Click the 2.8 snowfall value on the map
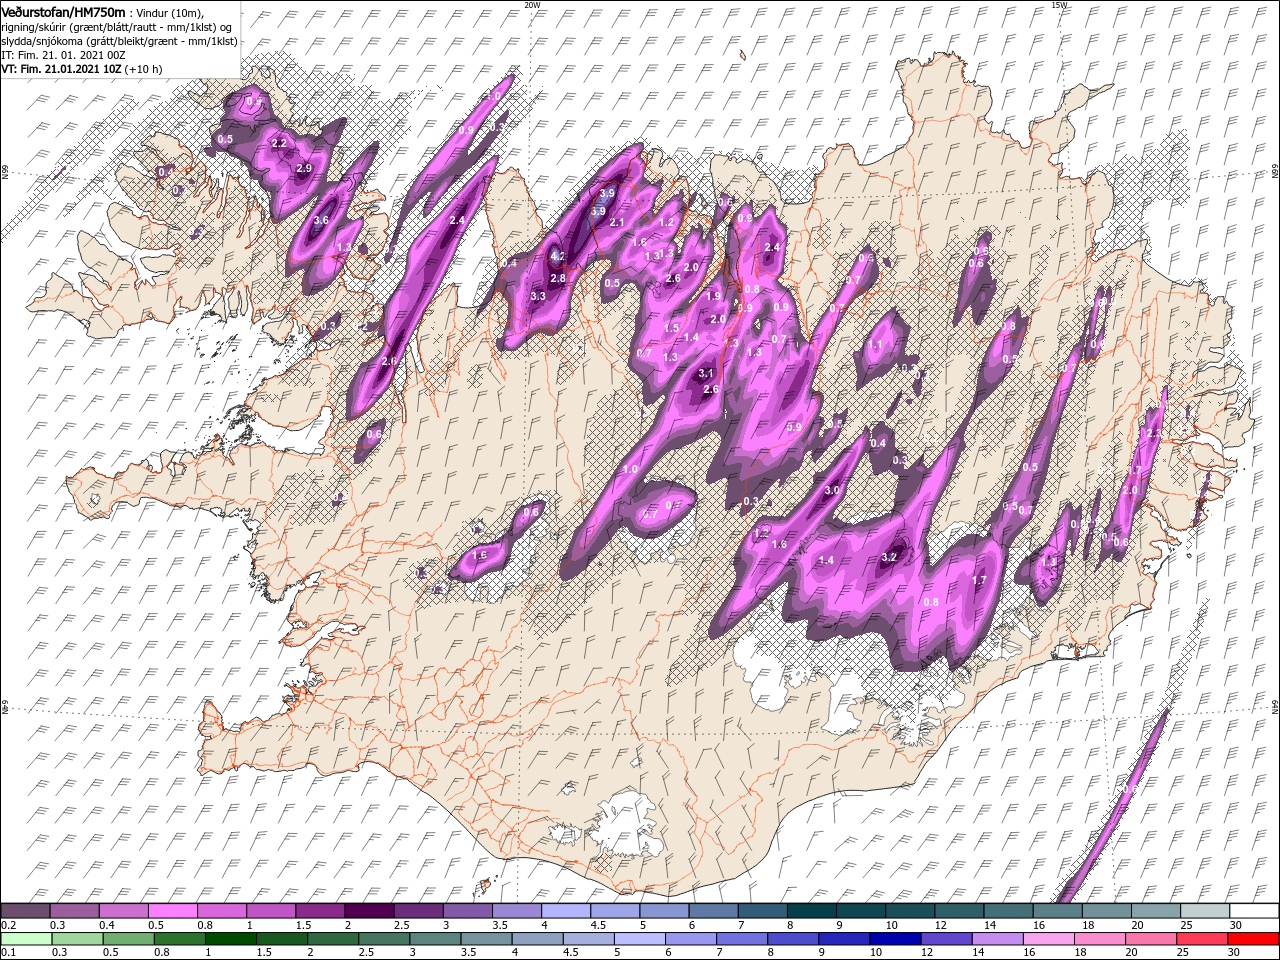The image size is (1280, 960). coord(558,278)
